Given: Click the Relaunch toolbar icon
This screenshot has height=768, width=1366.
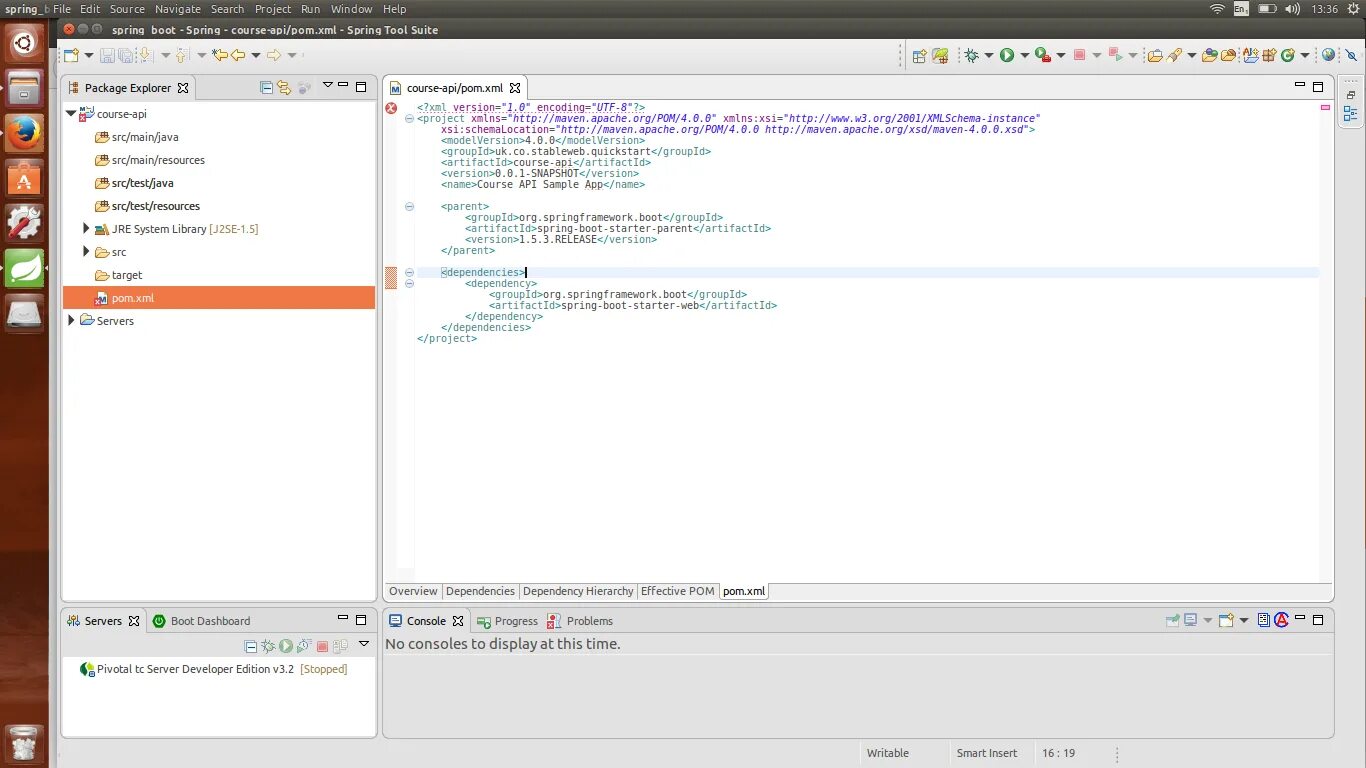Looking at the screenshot, I should pyautogui.click(x=1117, y=55).
